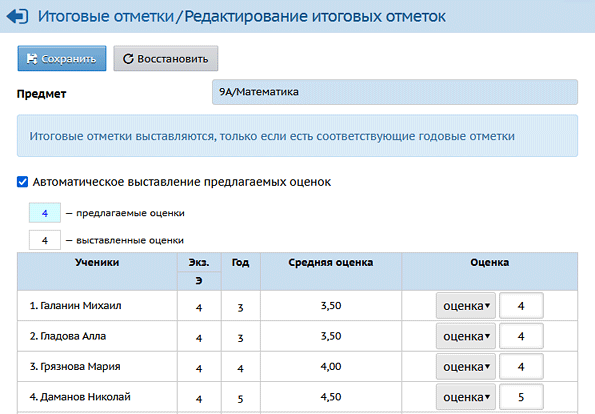Click year grade 4 for Грязнова Мария

point(241,368)
